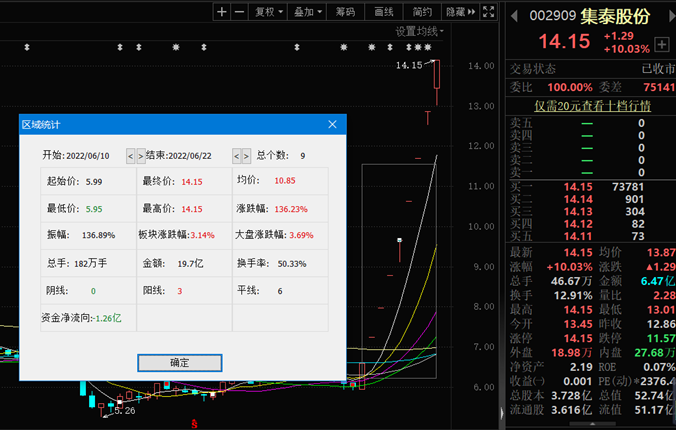Screen dimensions: 676x430
Task: Select the 画线 toolbar item
Action: (x=384, y=12)
